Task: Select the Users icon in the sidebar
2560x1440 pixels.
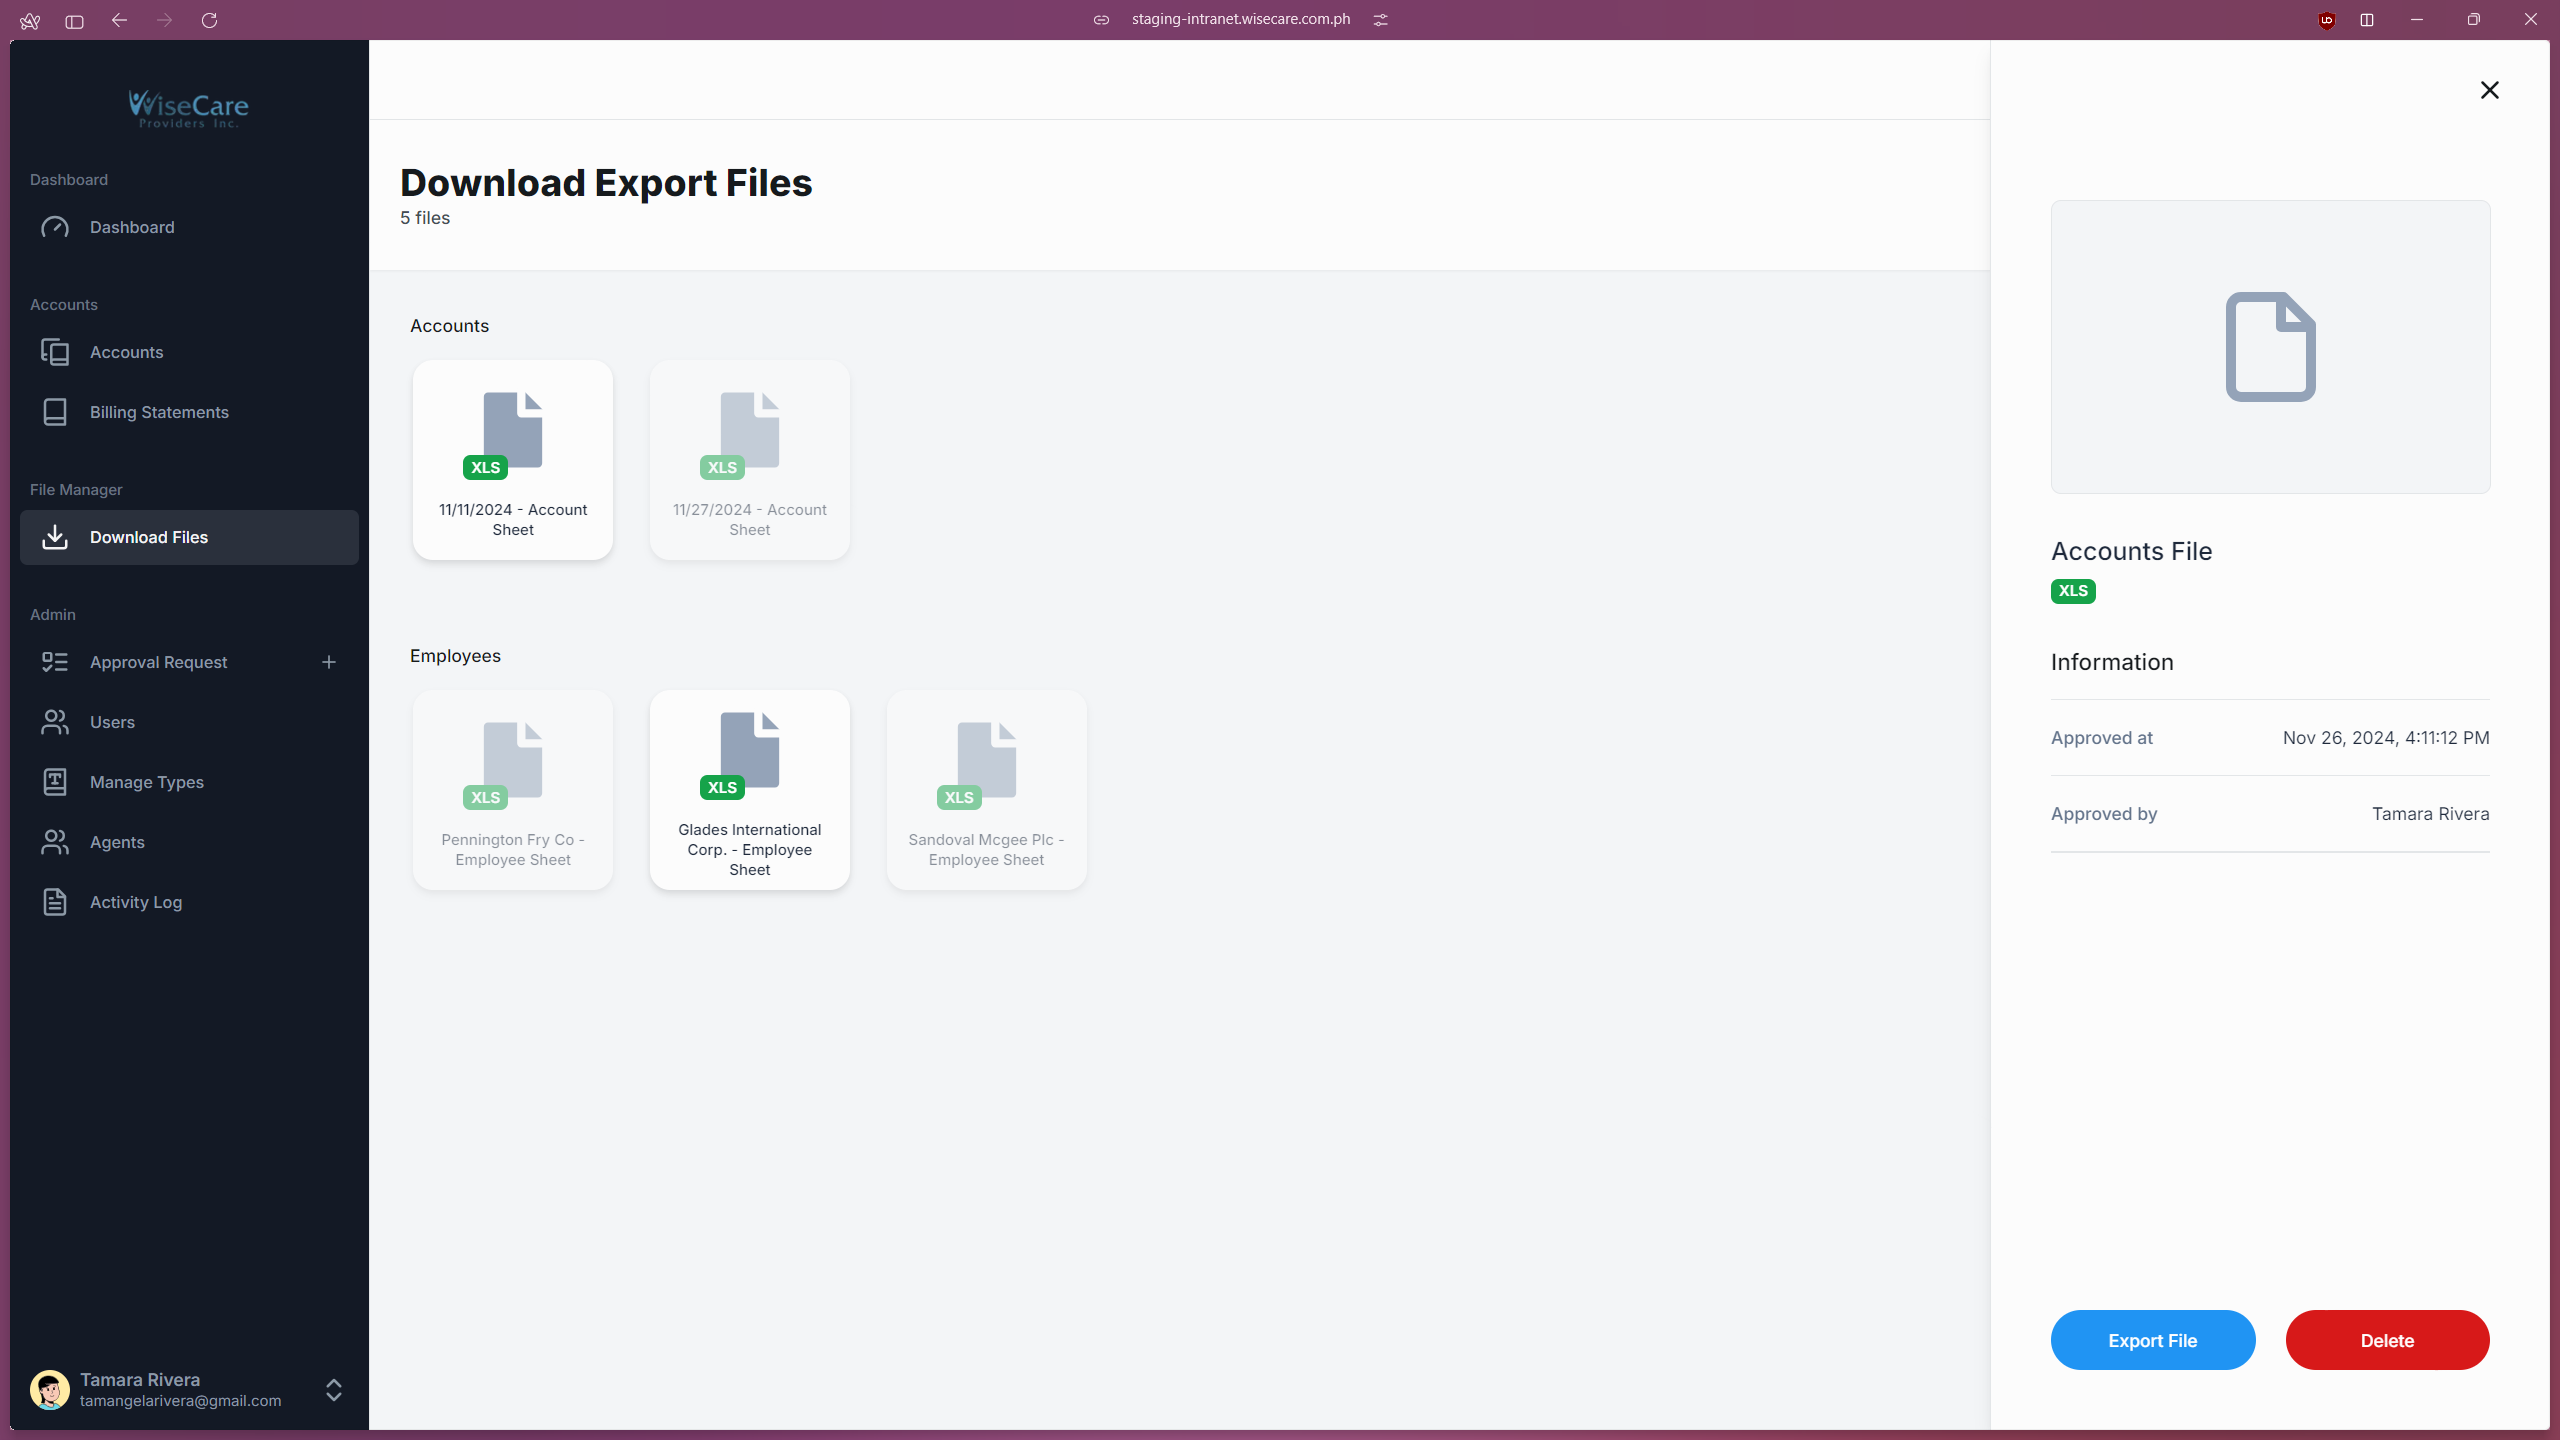Action: click(x=56, y=722)
